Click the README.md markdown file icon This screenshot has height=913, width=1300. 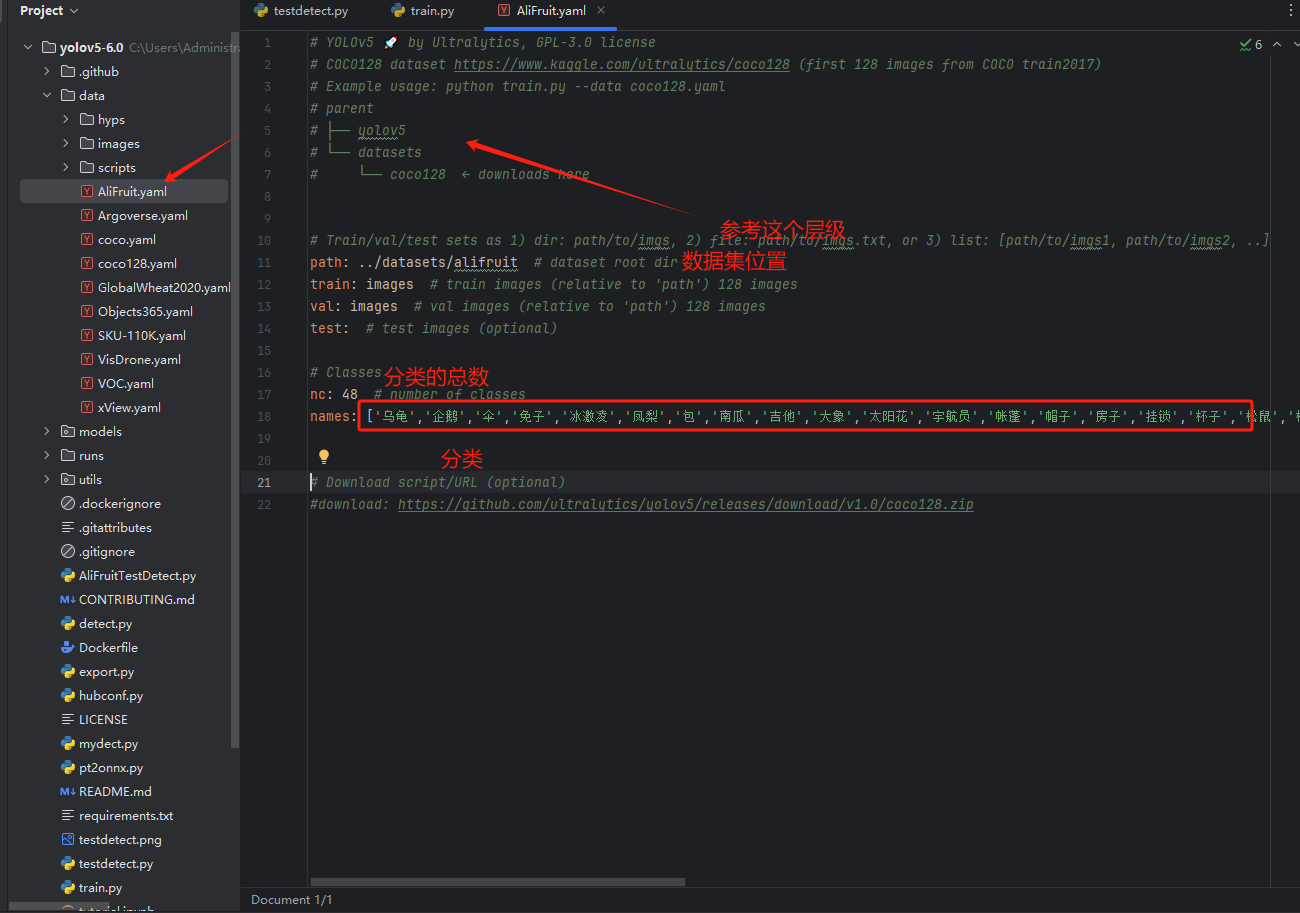click(68, 792)
